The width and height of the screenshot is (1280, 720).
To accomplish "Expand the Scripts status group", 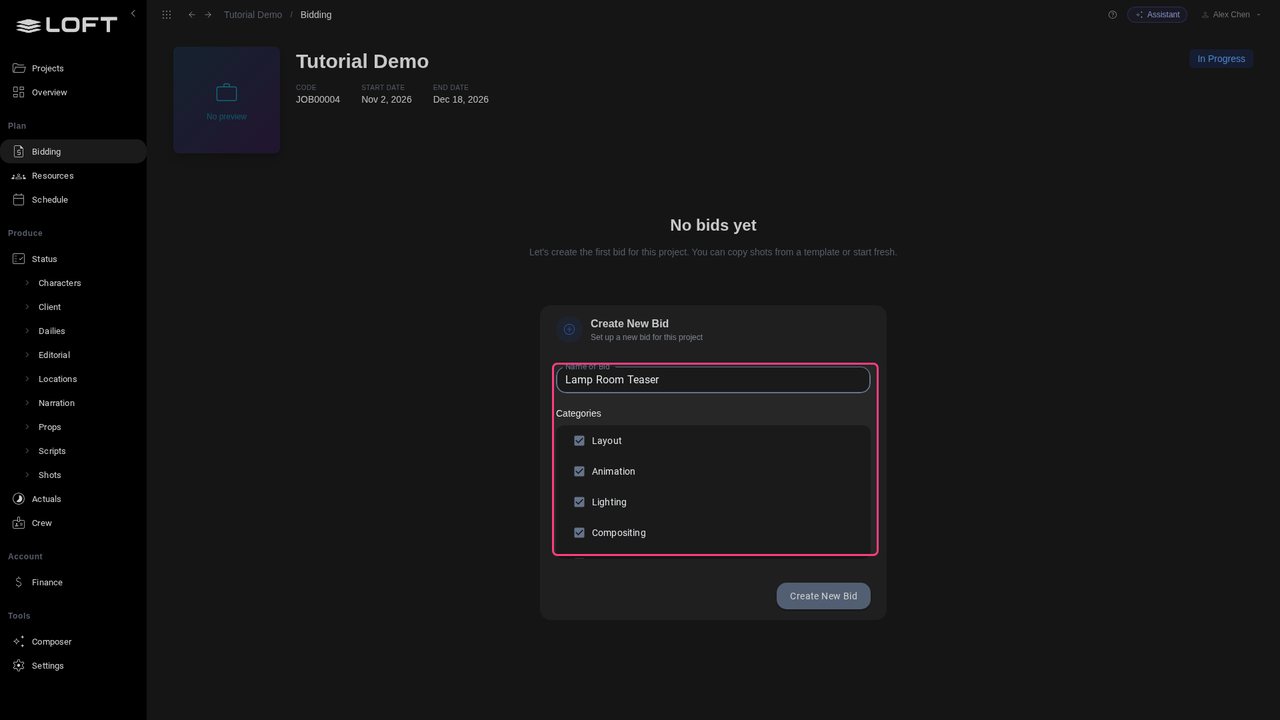I will click(x=27, y=451).
